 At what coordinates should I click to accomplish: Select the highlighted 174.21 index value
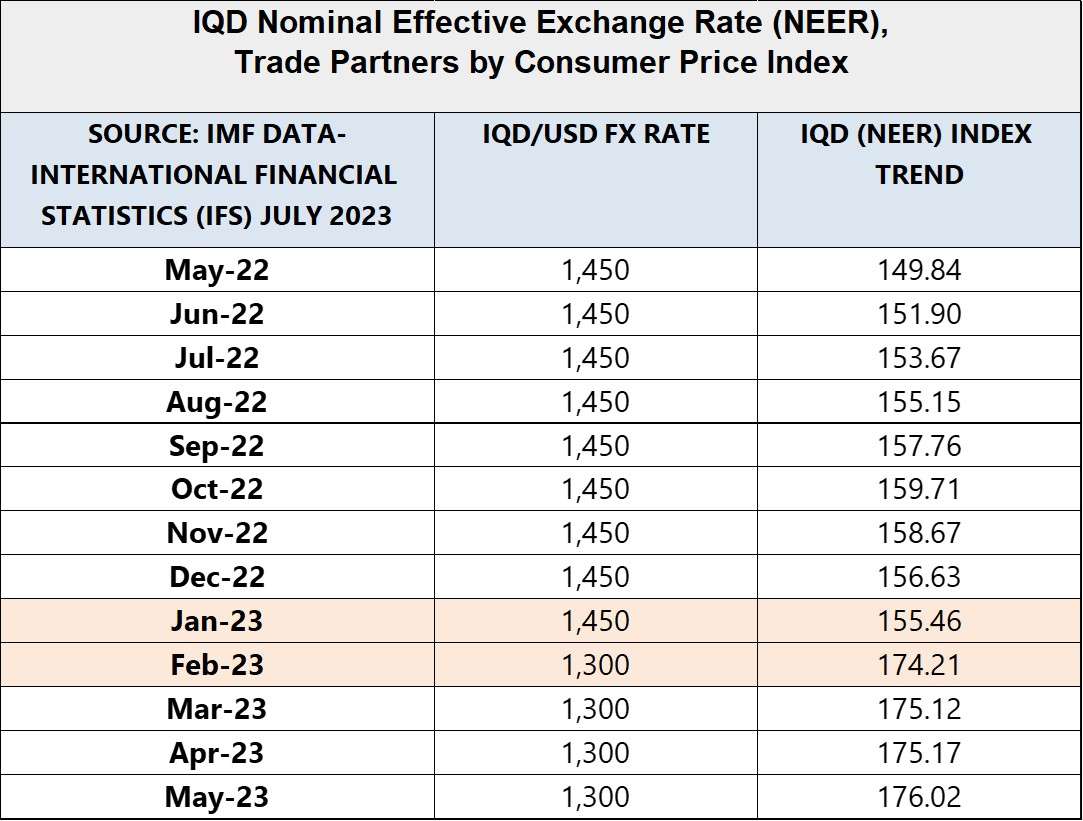pos(917,665)
